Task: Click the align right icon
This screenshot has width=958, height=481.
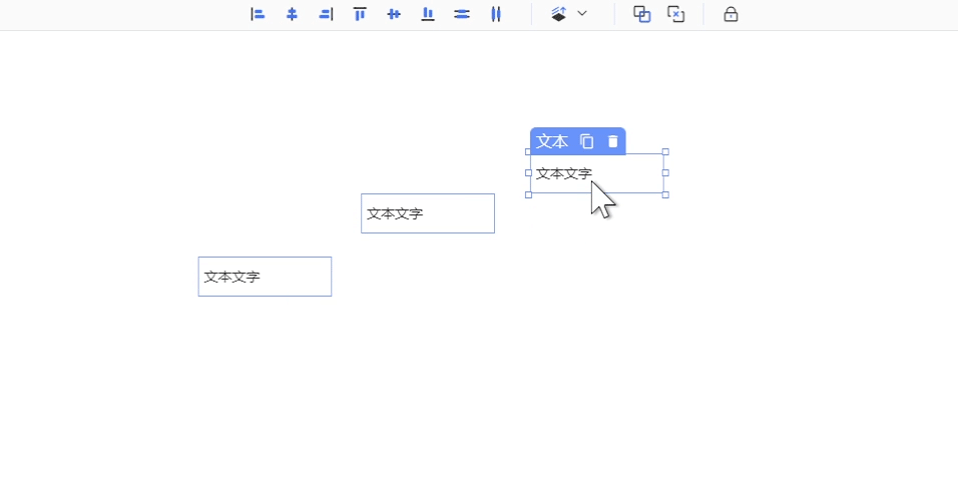Action: point(326,14)
